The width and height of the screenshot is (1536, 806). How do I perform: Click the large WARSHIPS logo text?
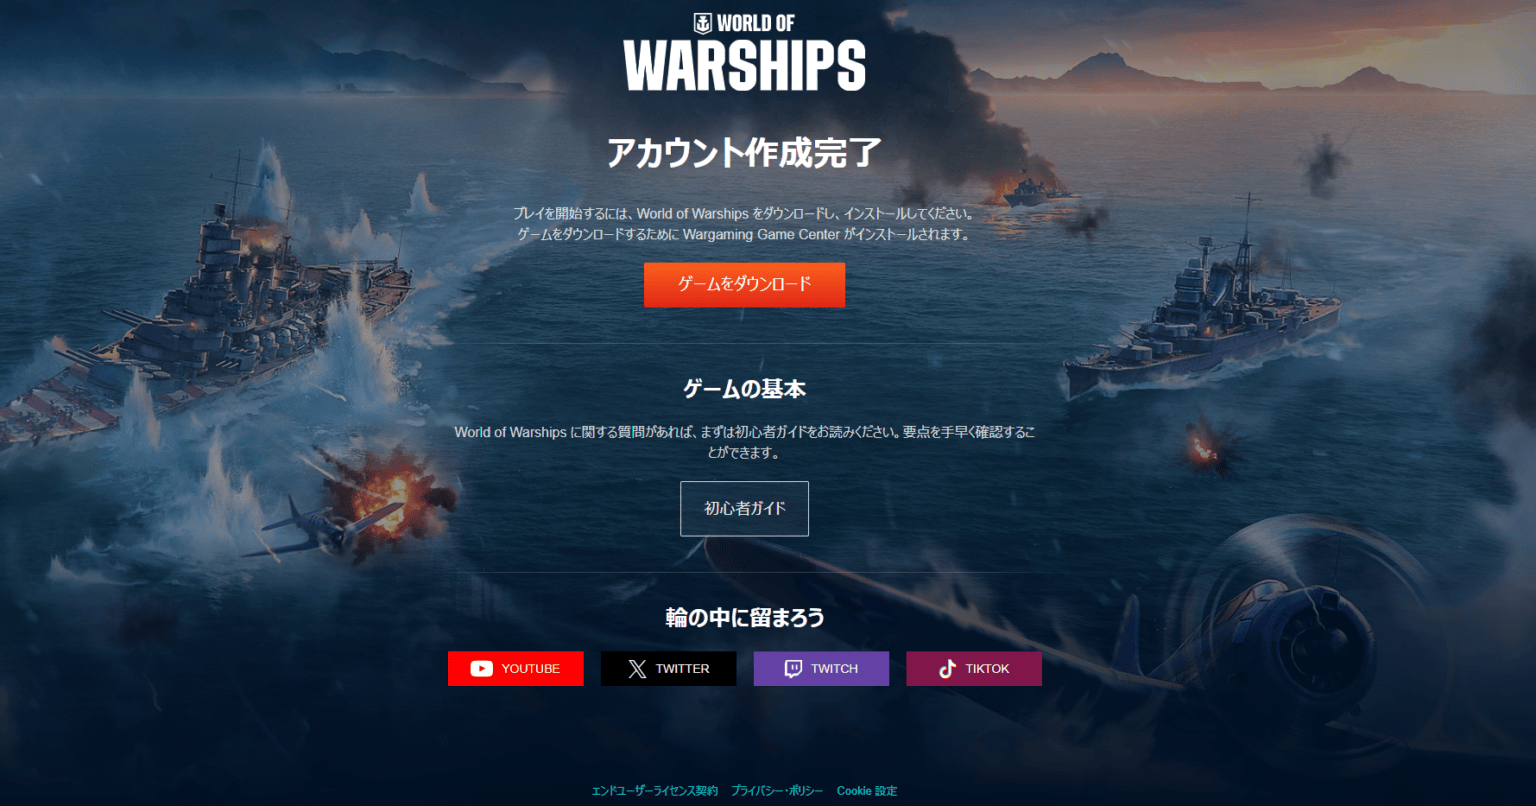click(x=745, y=67)
